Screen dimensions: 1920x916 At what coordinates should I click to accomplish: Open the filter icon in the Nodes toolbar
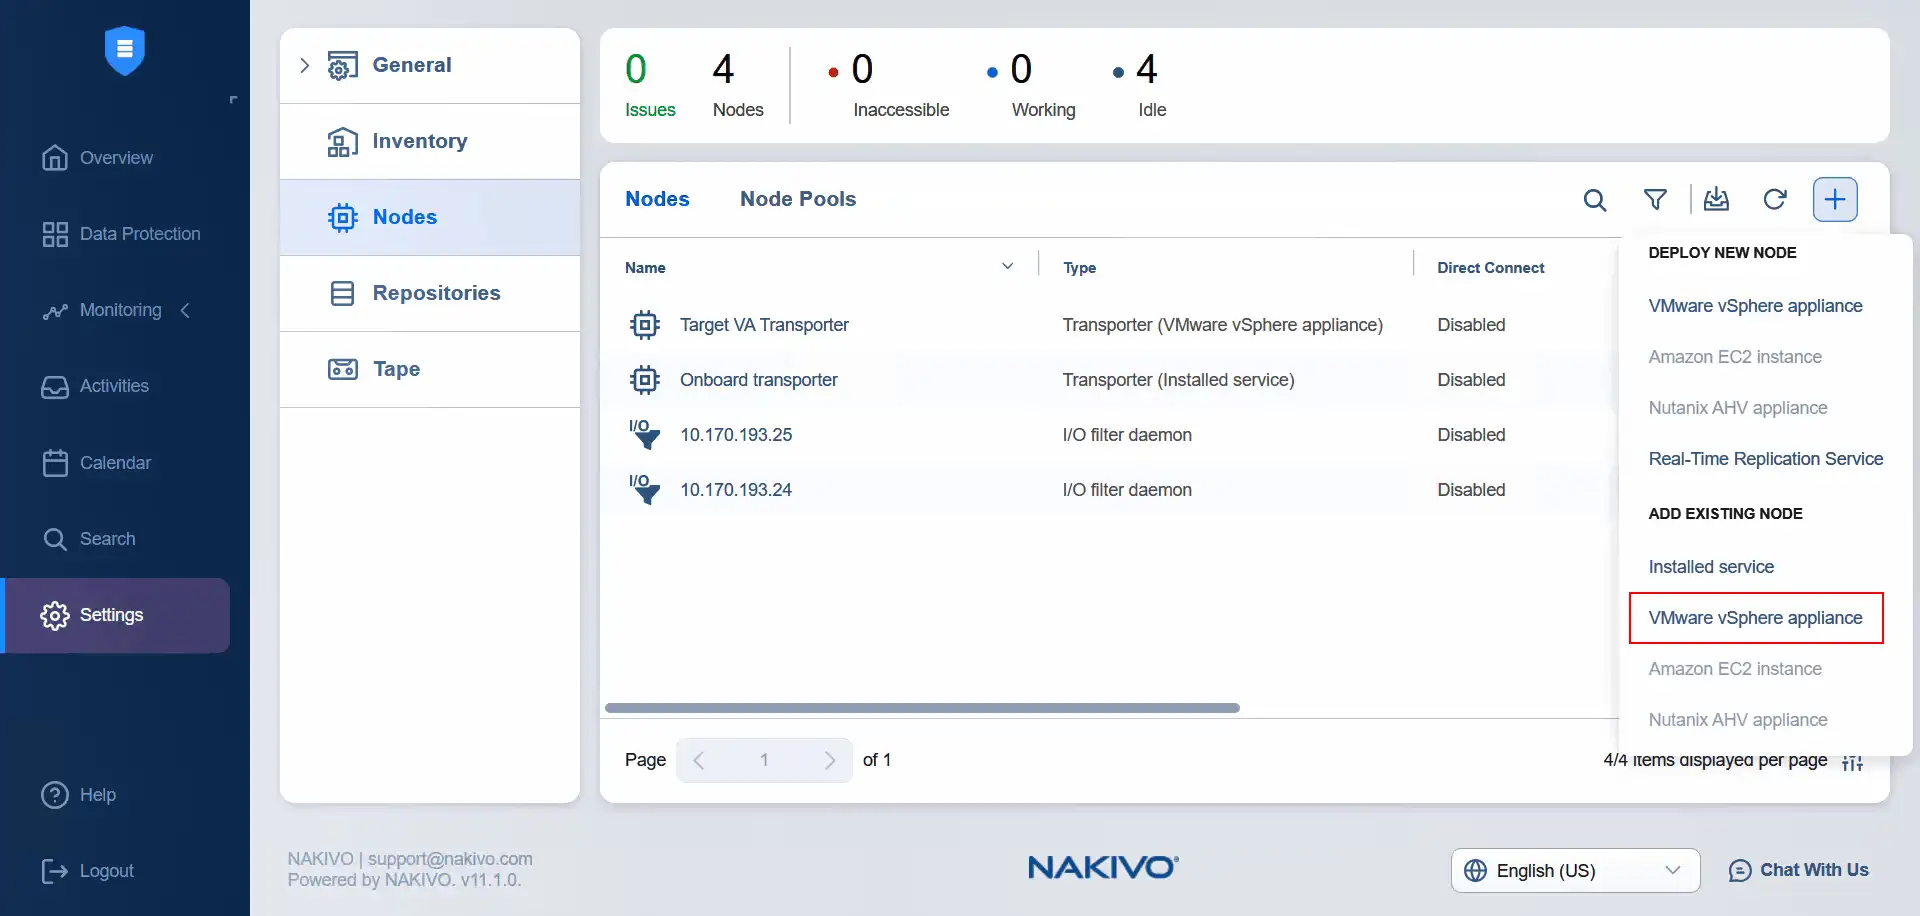1655,199
